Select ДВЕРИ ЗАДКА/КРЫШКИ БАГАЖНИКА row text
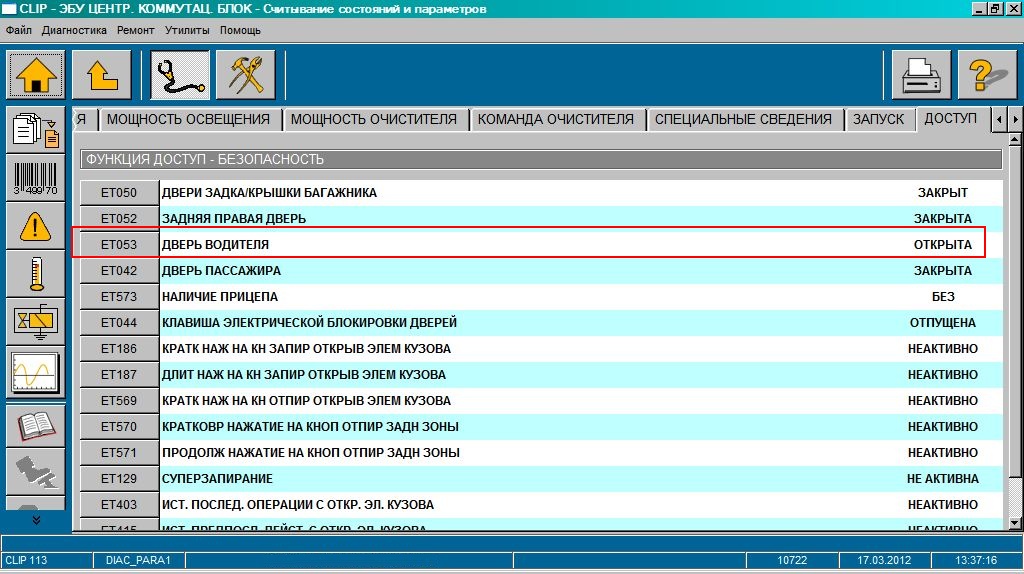1024x574 pixels. point(269,193)
